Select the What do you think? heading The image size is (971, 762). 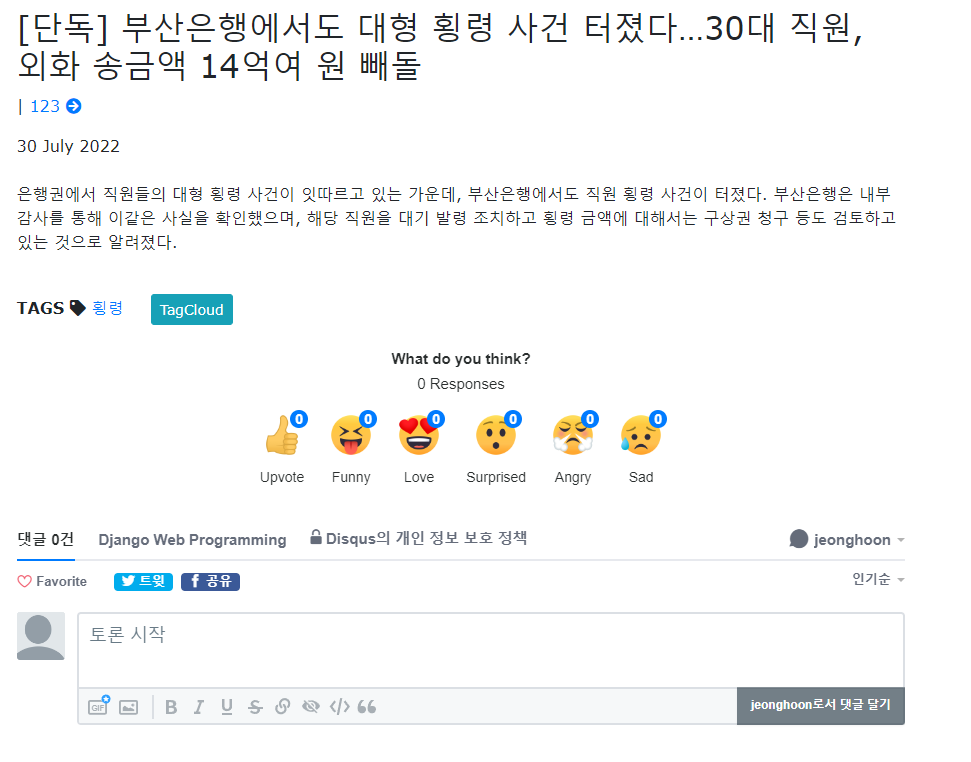461,359
